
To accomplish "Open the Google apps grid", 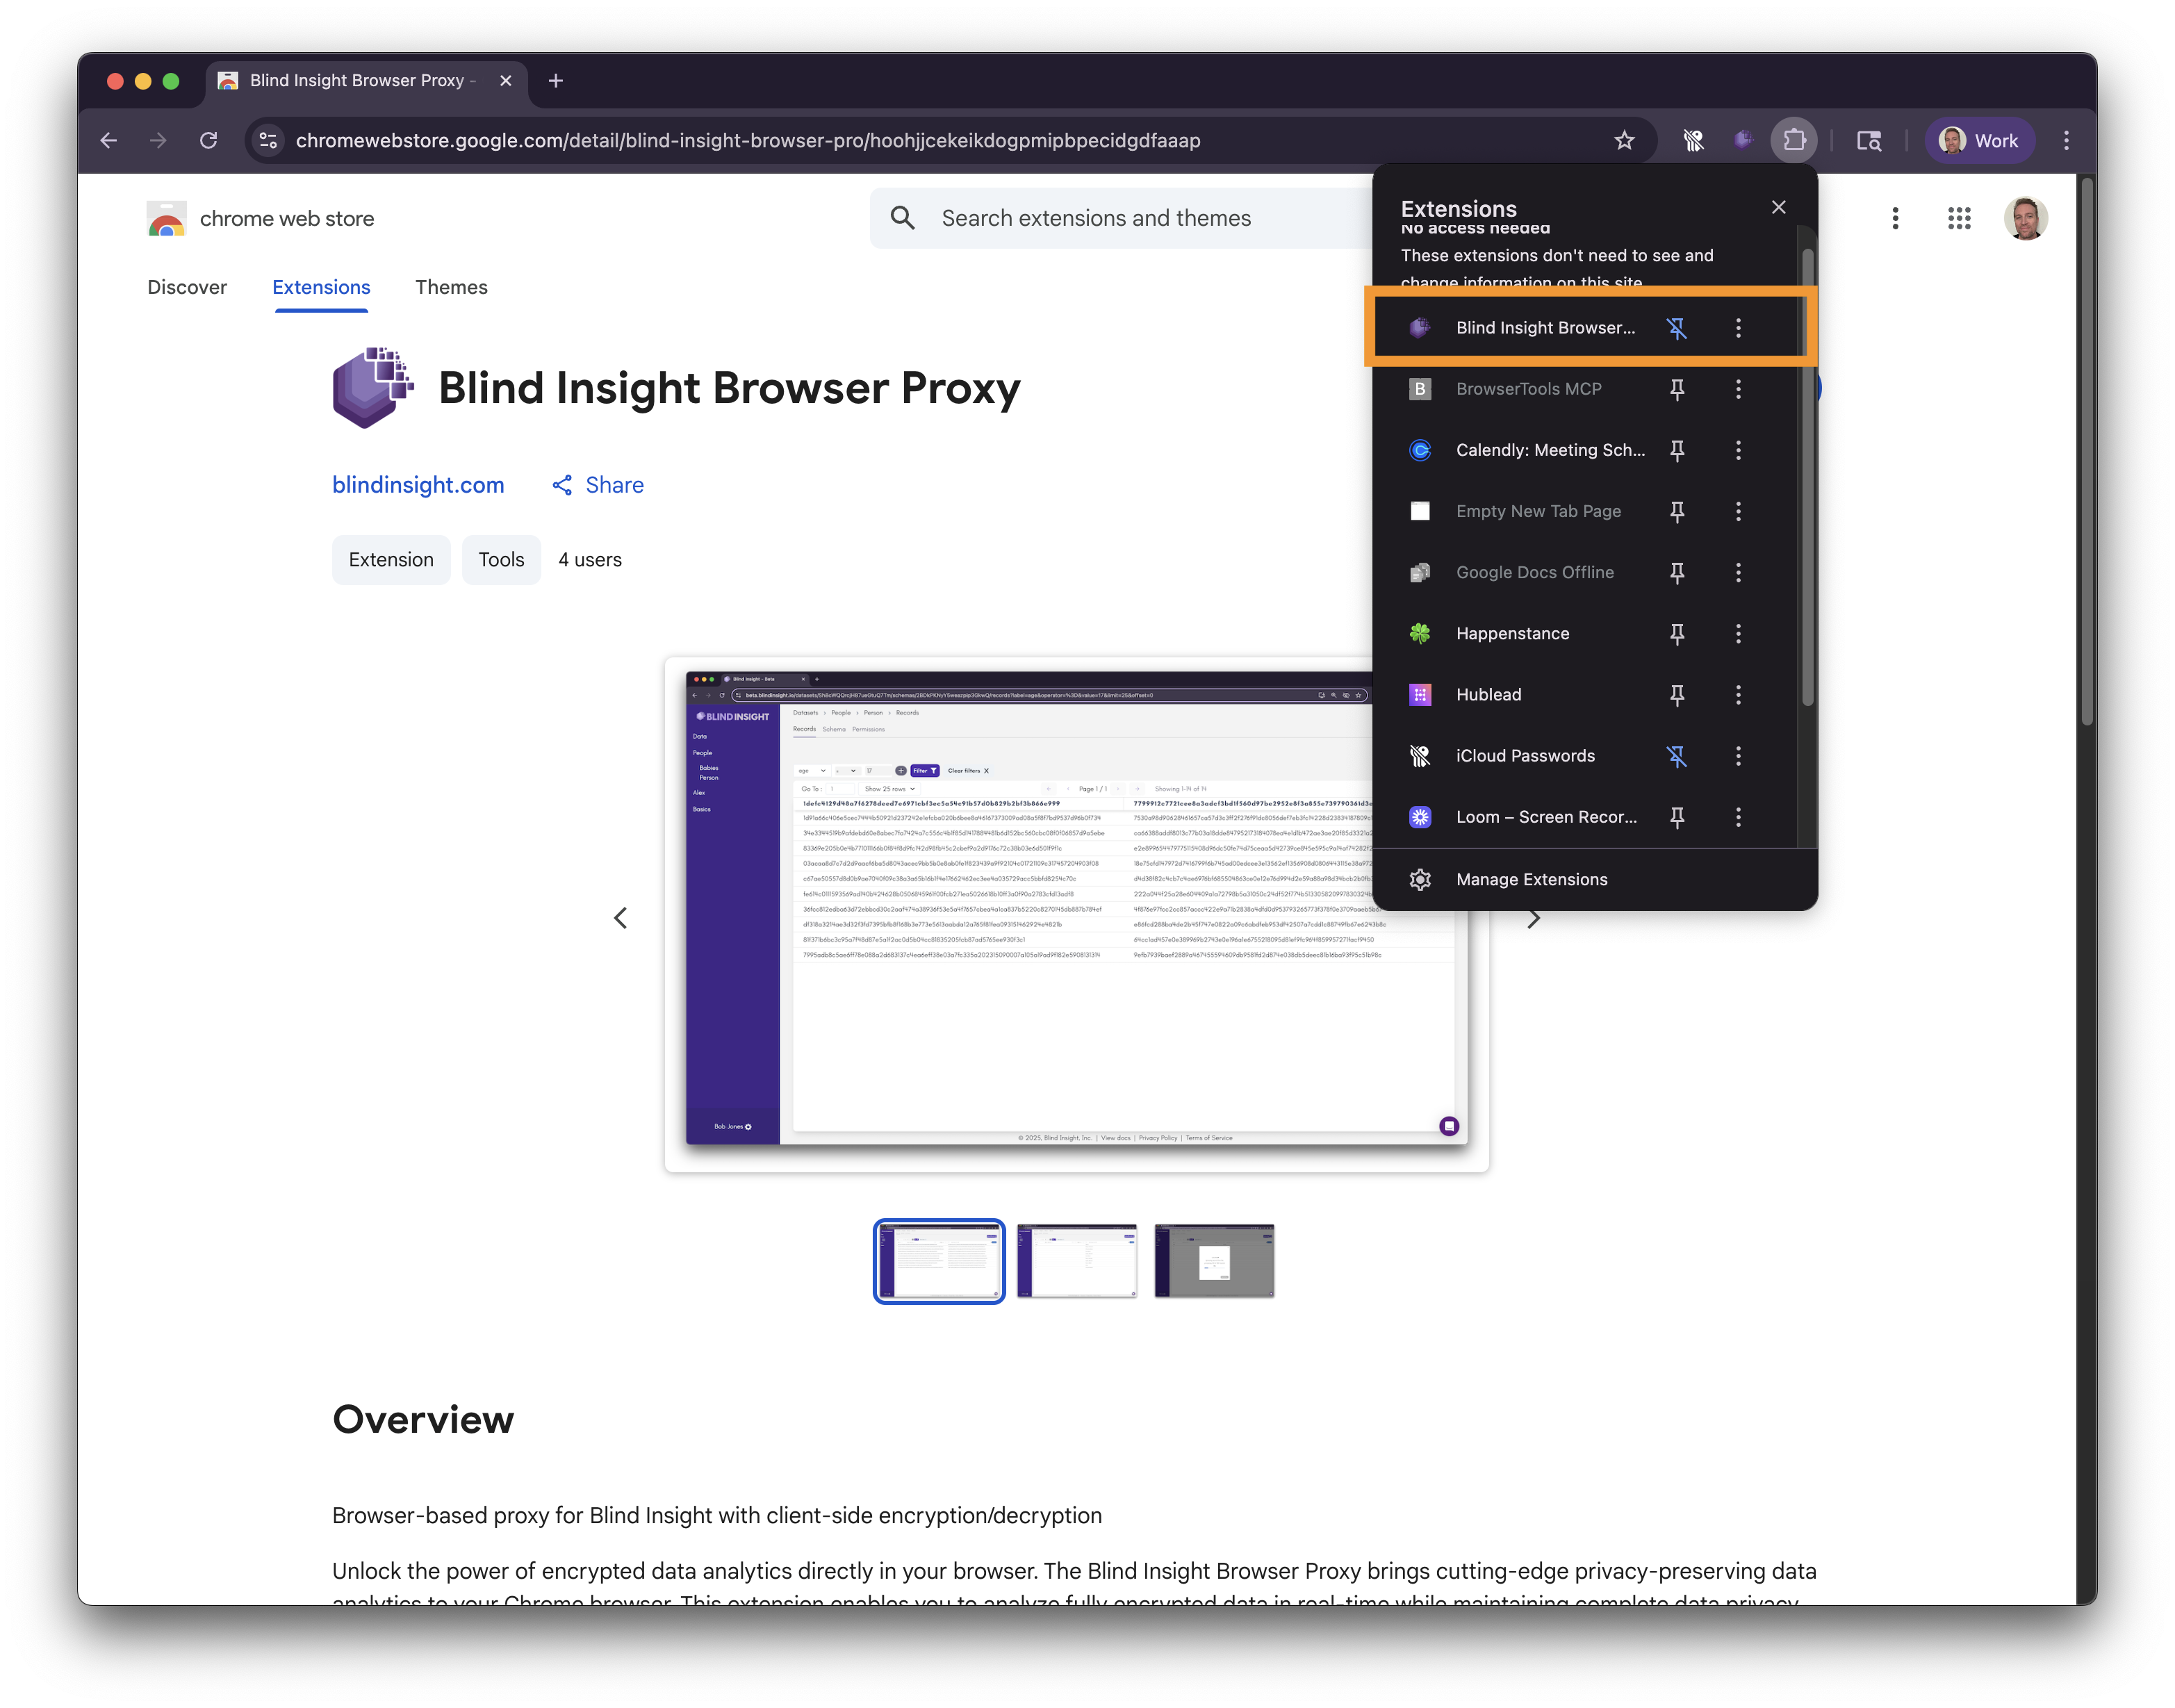I will tap(1958, 219).
